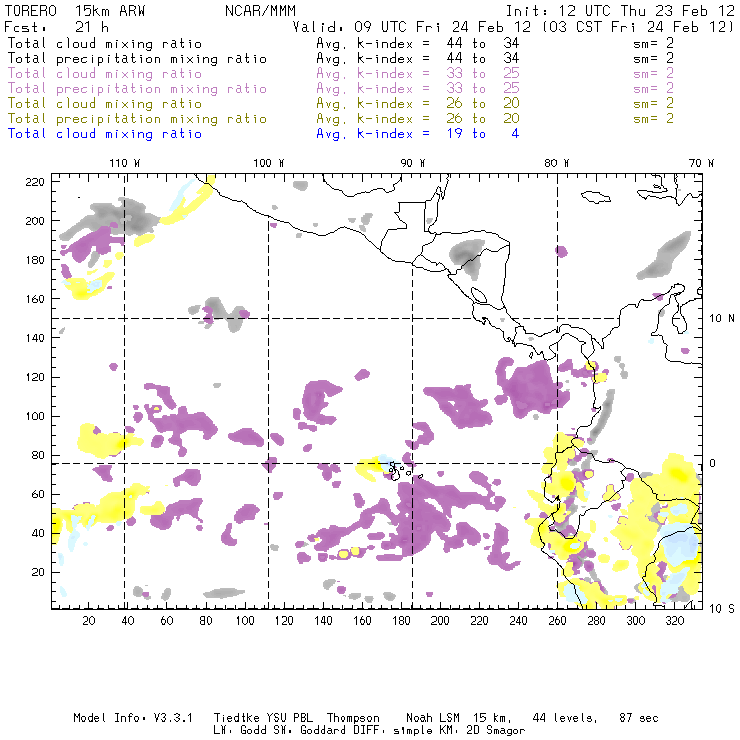The width and height of the screenshot is (740, 740).
Task: Click the '(03 CST Fri 24 Feb 12)' local time text
Action: click(x=638, y=27)
